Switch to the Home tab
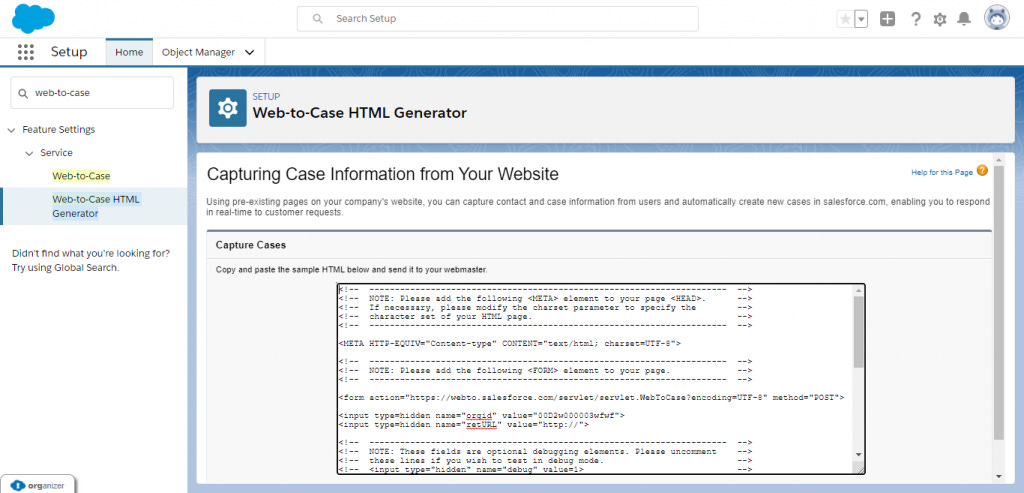 (x=129, y=52)
